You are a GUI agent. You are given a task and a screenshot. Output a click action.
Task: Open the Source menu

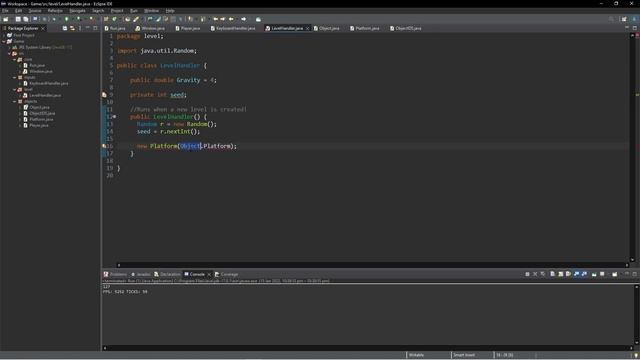35,11
